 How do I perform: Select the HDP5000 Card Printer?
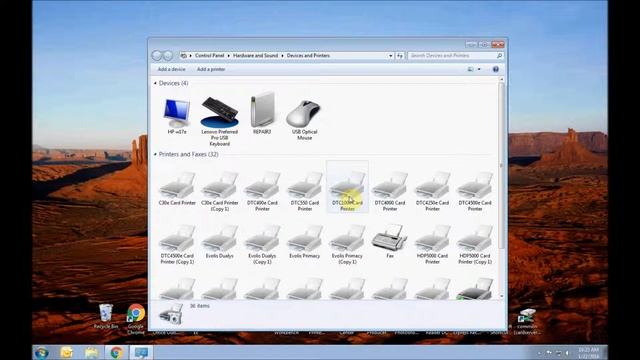click(432, 244)
